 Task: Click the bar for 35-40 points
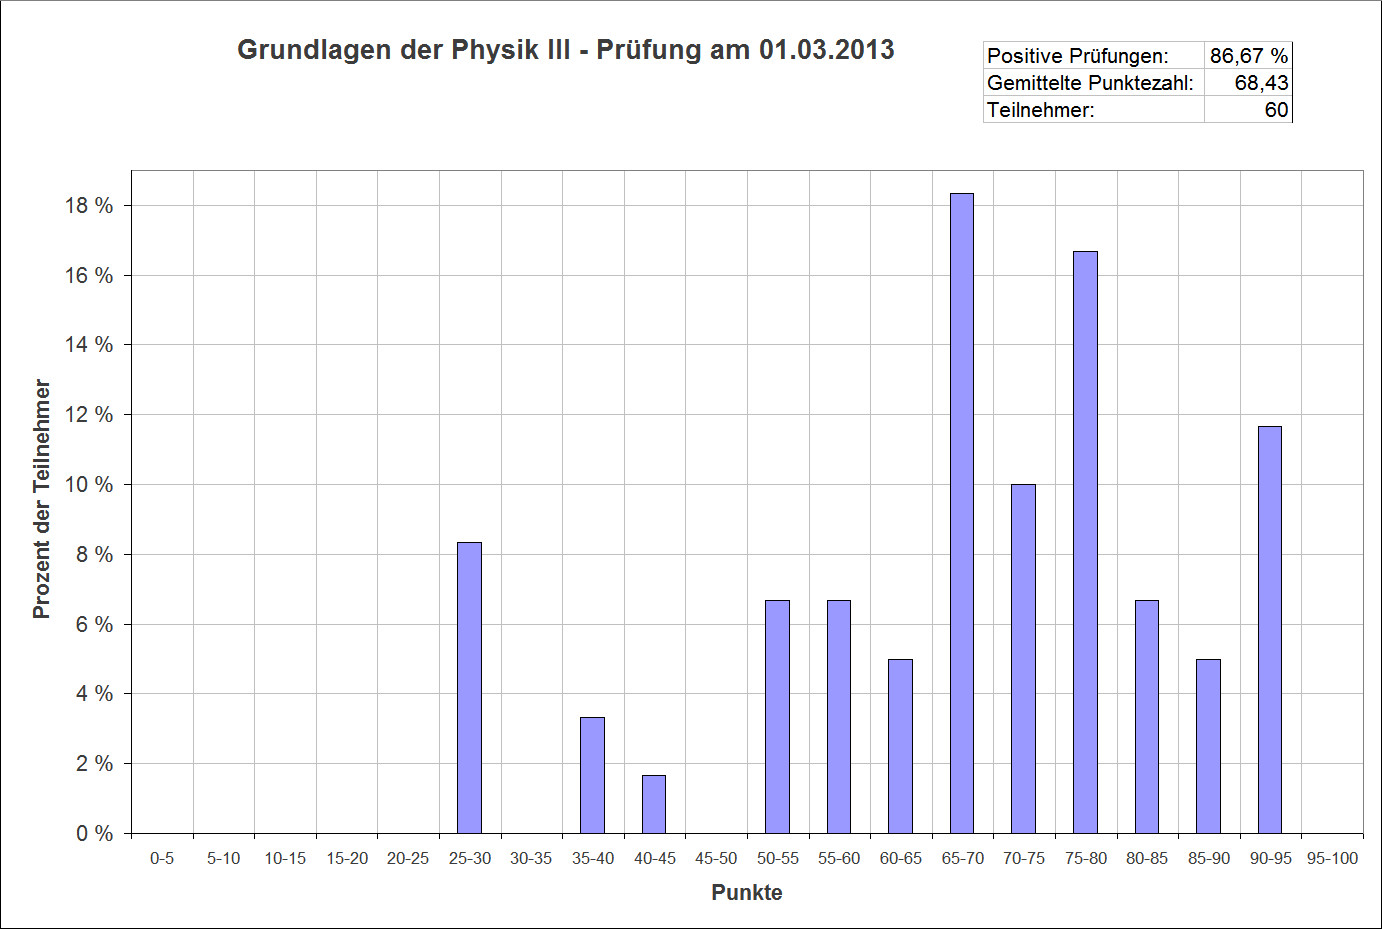592,775
